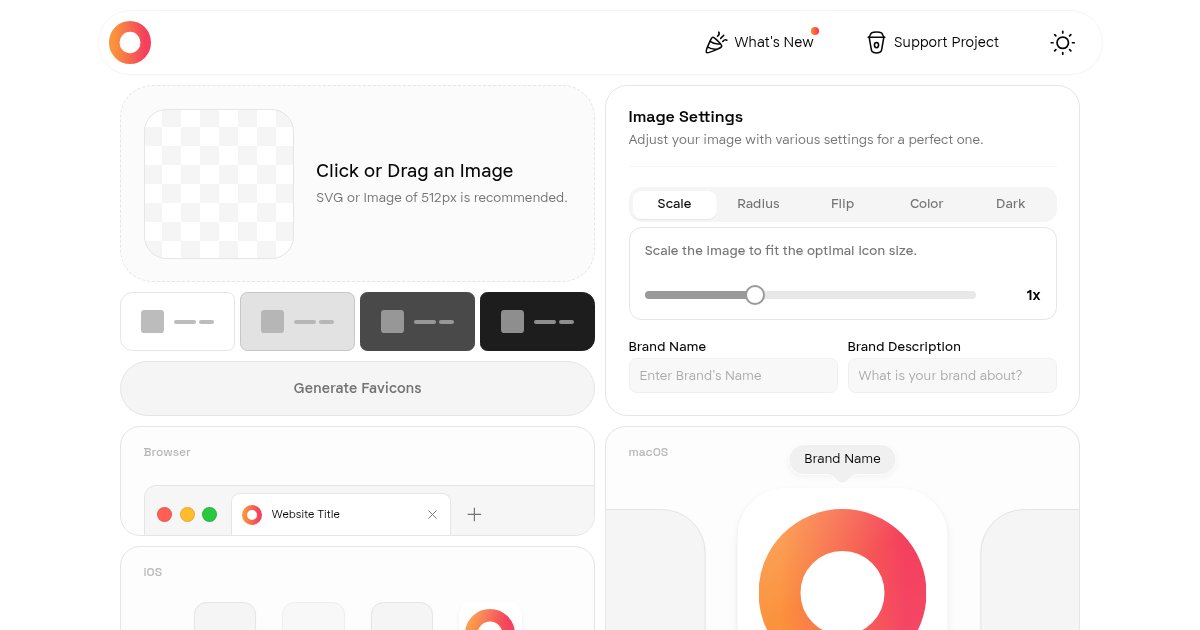Image resolution: width=1200 pixels, height=630 pixels.
Task: Click the orange ring logo in header
Action: click(x=130, y=42)
